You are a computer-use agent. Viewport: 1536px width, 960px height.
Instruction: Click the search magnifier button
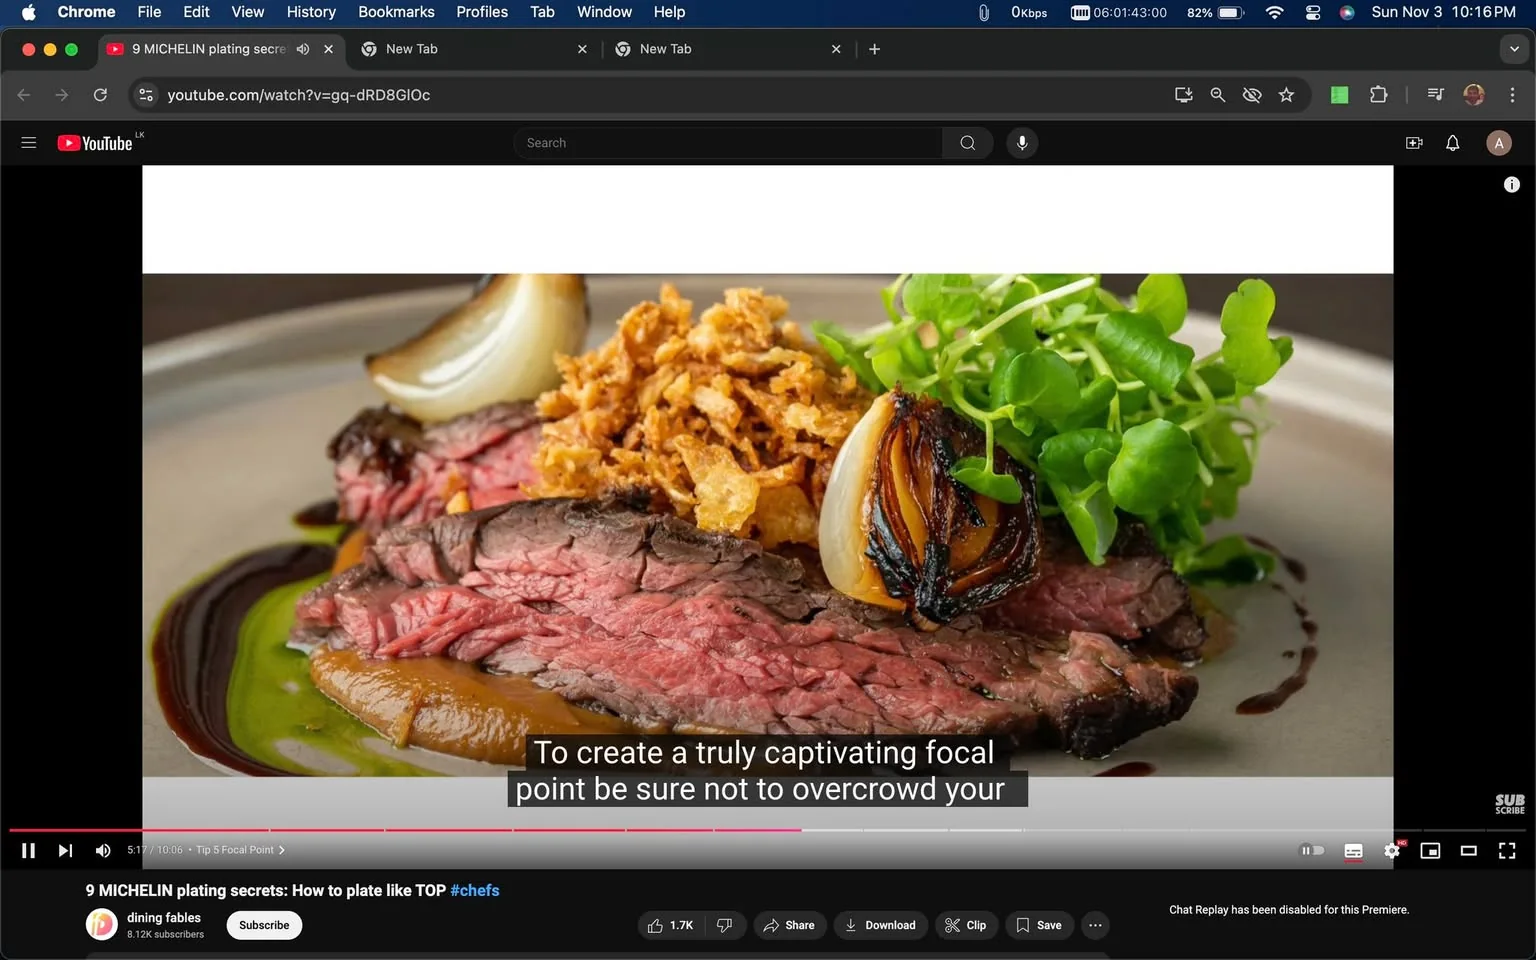click(967, 143)
